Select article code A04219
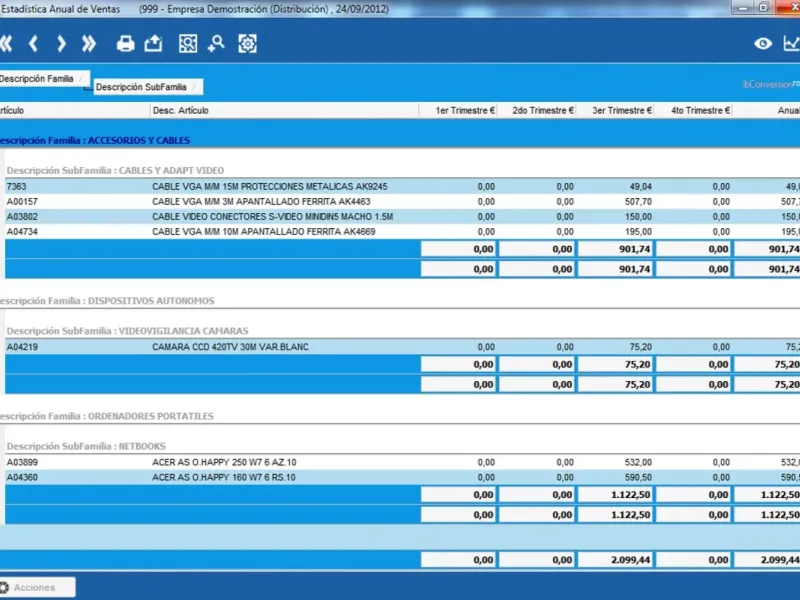Viewport: 800px width, 600px height. [22, 347]
